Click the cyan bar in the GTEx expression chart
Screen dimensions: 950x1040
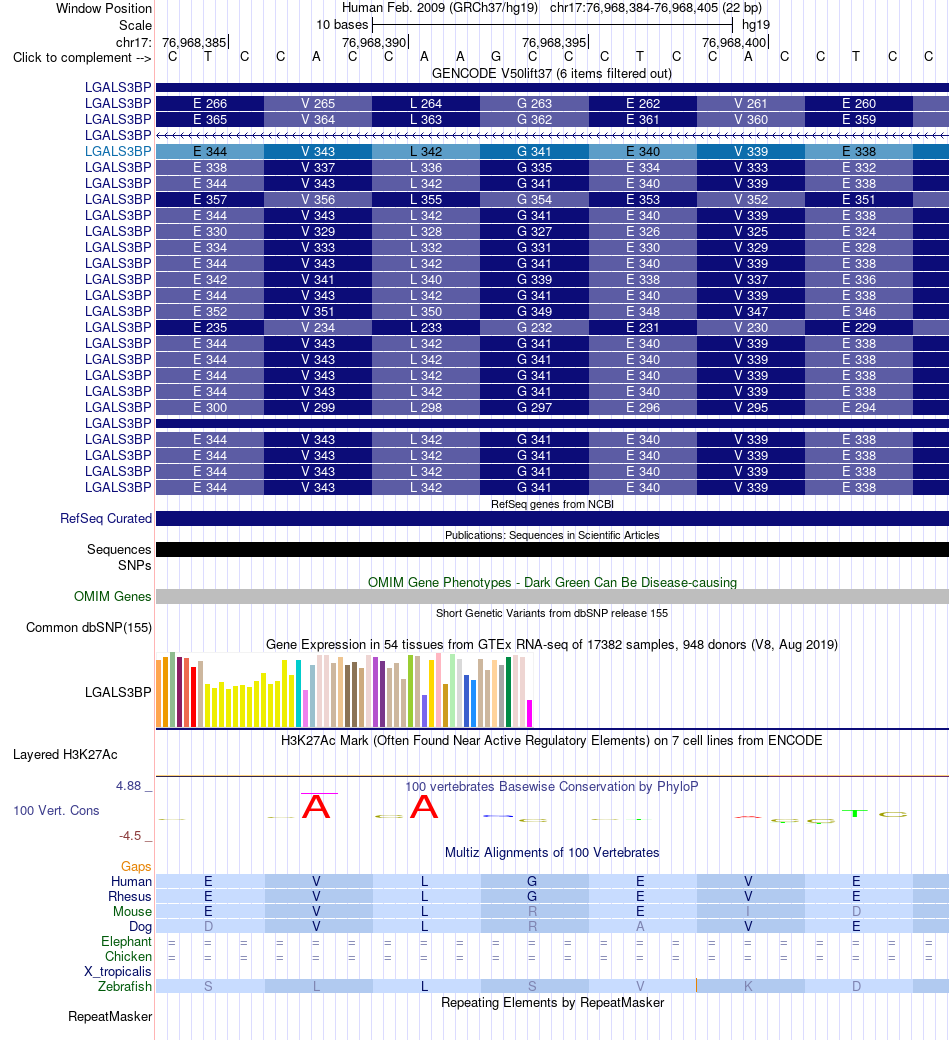(x=299, y=694)
